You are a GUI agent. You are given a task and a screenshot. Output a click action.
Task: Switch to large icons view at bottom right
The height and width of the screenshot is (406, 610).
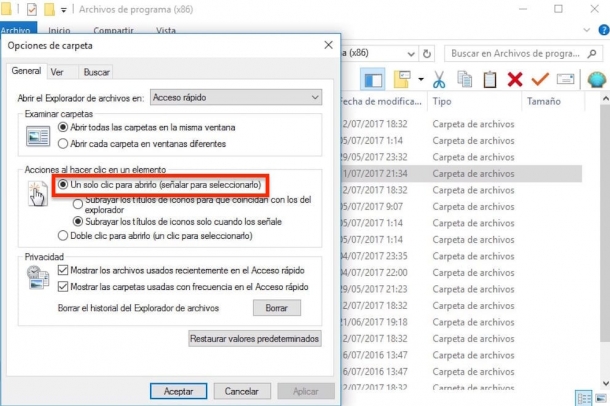(601, 398)
